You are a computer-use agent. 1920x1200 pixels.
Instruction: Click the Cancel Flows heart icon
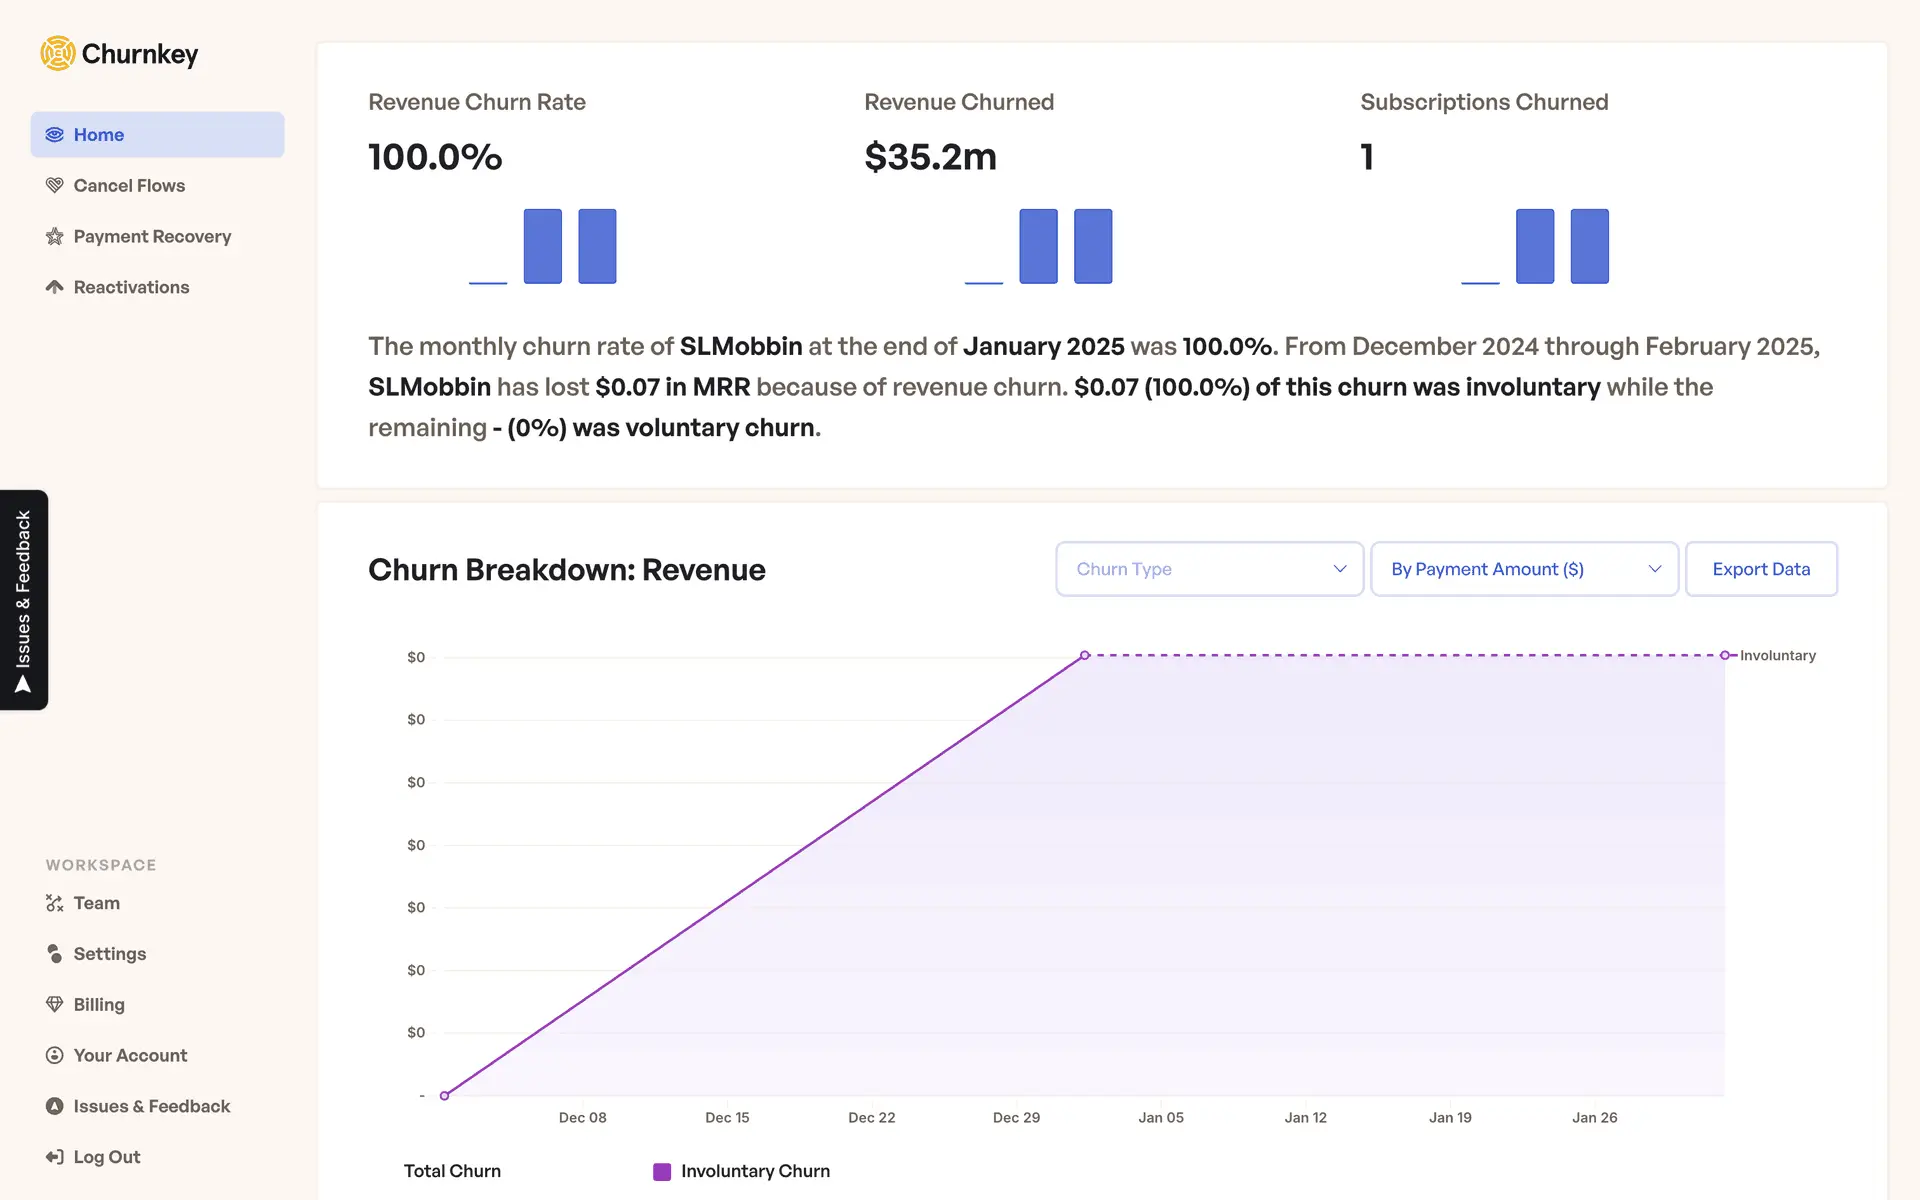(x=55, y=185)
